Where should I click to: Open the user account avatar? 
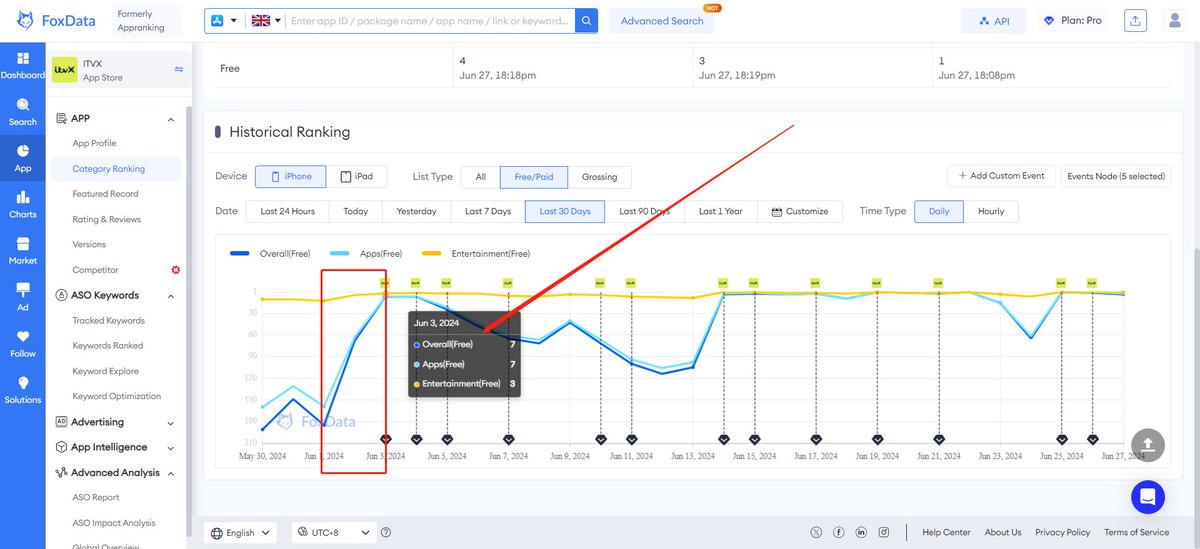pos(1174,20)
